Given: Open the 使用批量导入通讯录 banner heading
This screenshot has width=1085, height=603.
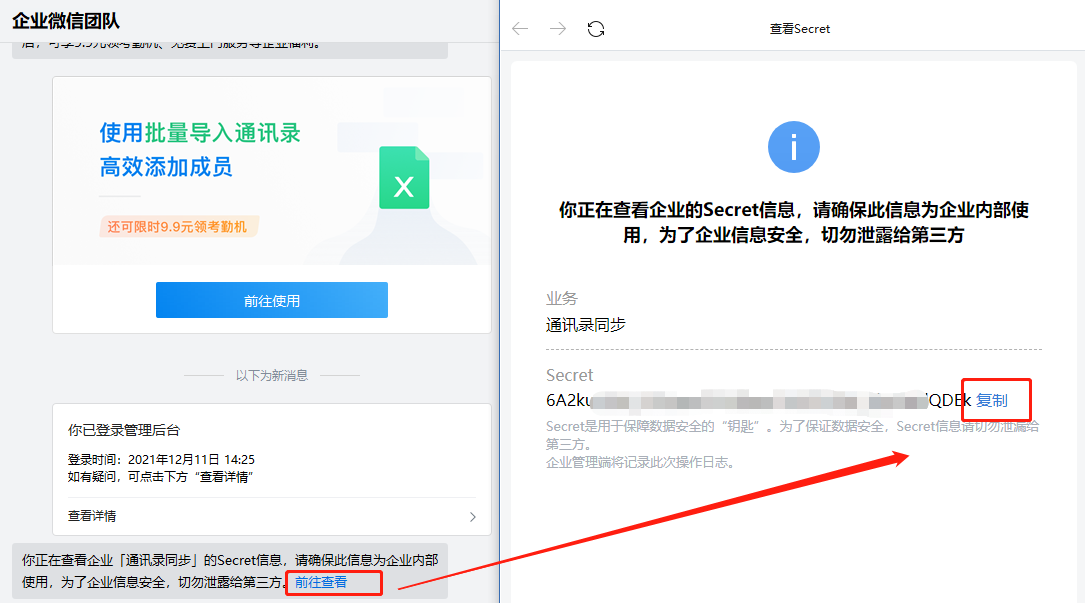Looking at the screenshot, I should (200, 133).
